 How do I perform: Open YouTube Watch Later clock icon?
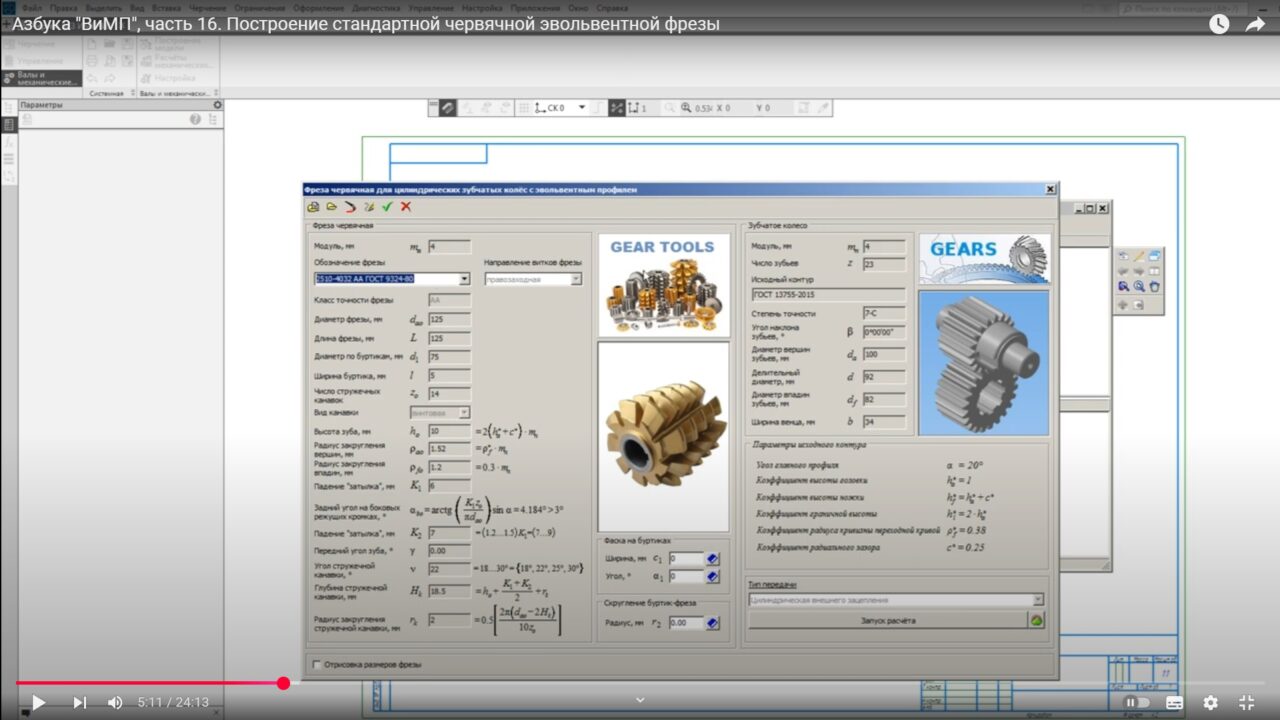point(1219,24)
